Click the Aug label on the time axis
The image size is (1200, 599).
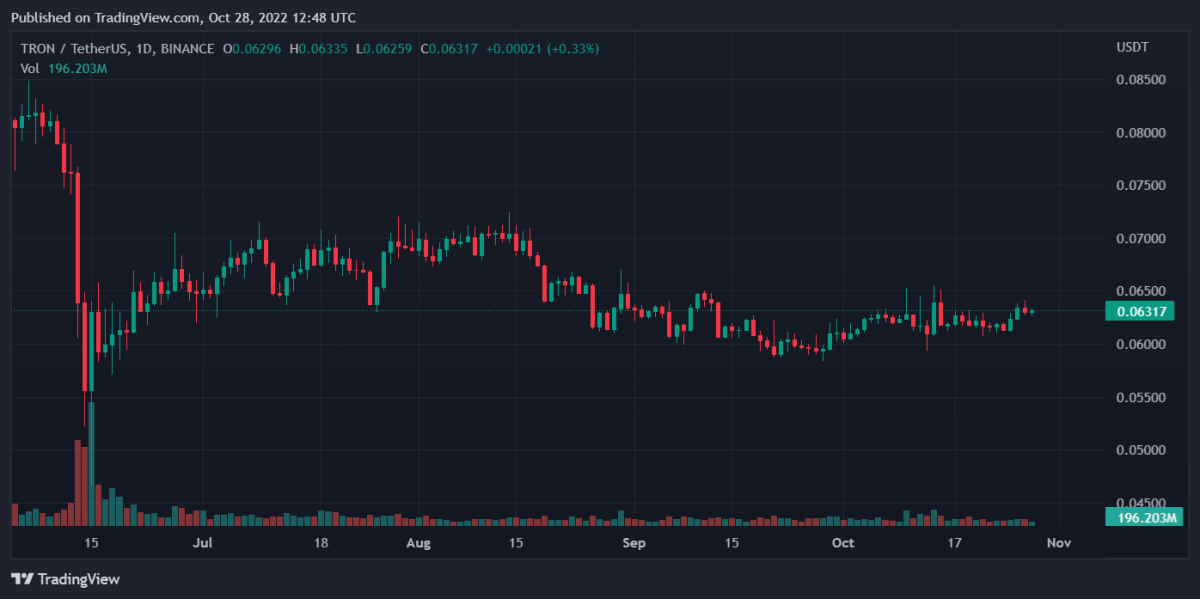(420, 543)
